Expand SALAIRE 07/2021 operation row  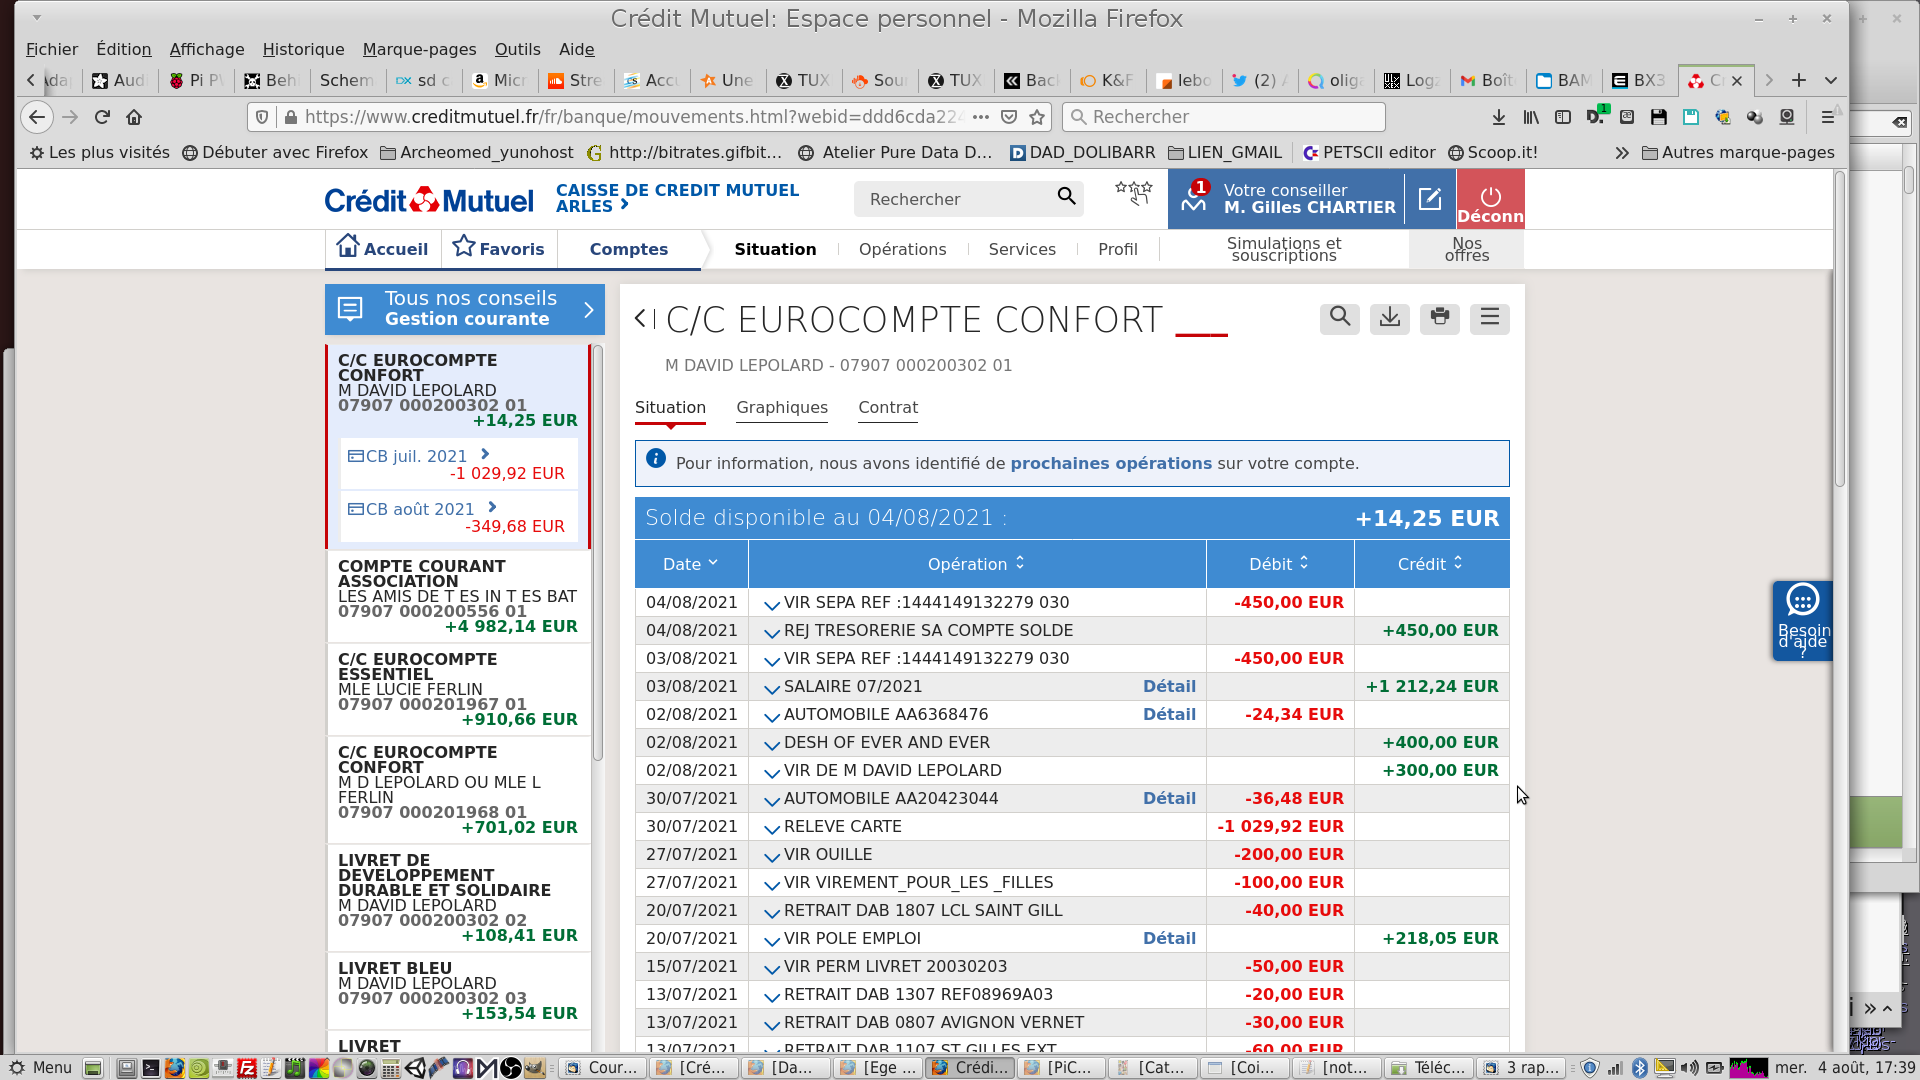tap(771, 688)
